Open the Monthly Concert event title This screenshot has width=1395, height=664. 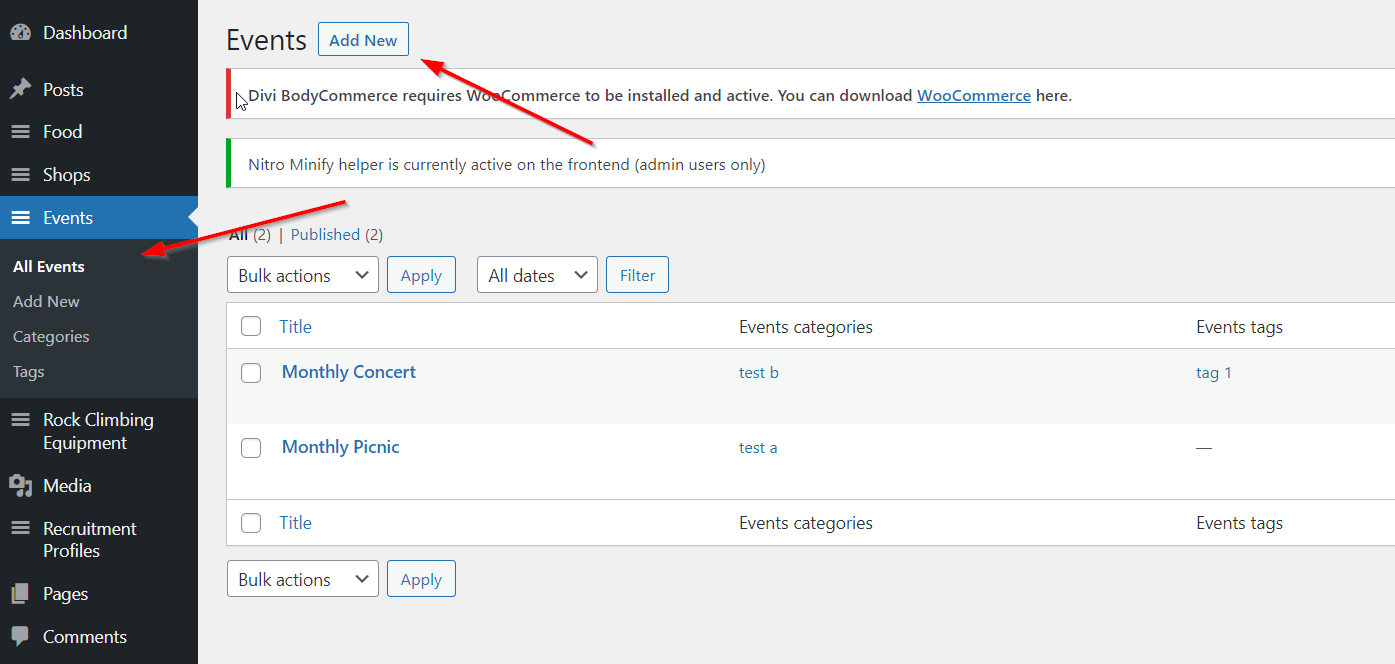348,372
